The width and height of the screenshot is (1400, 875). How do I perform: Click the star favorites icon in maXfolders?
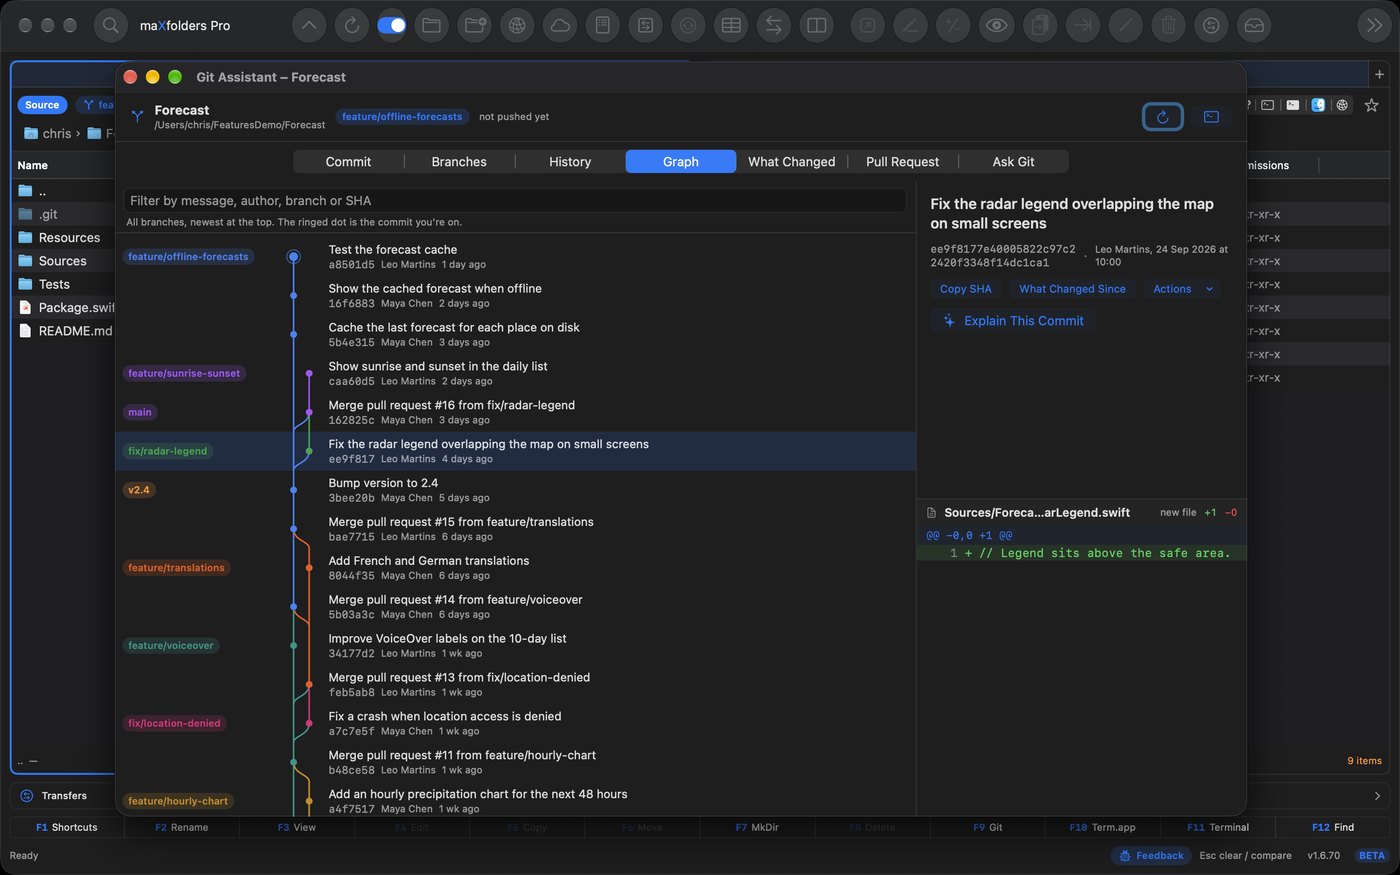[x=1371, y=105]
